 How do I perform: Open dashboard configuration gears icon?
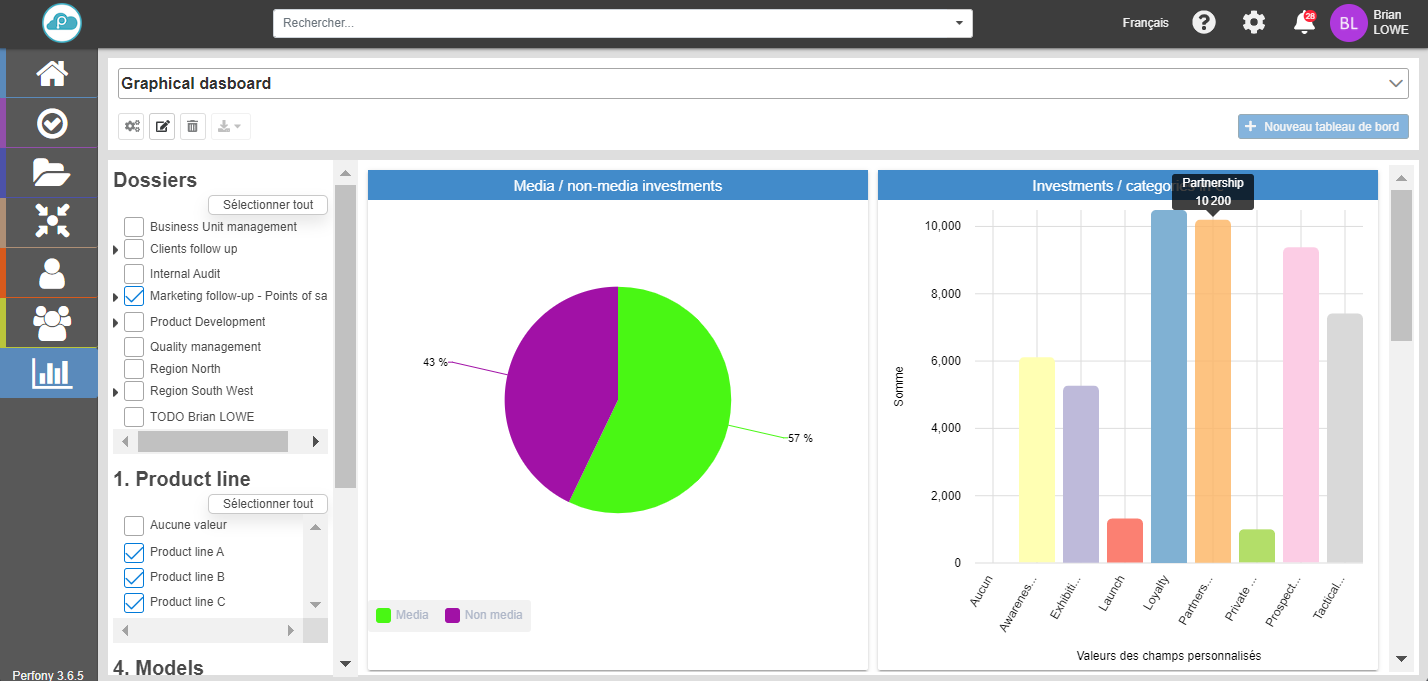pos(132,127)
